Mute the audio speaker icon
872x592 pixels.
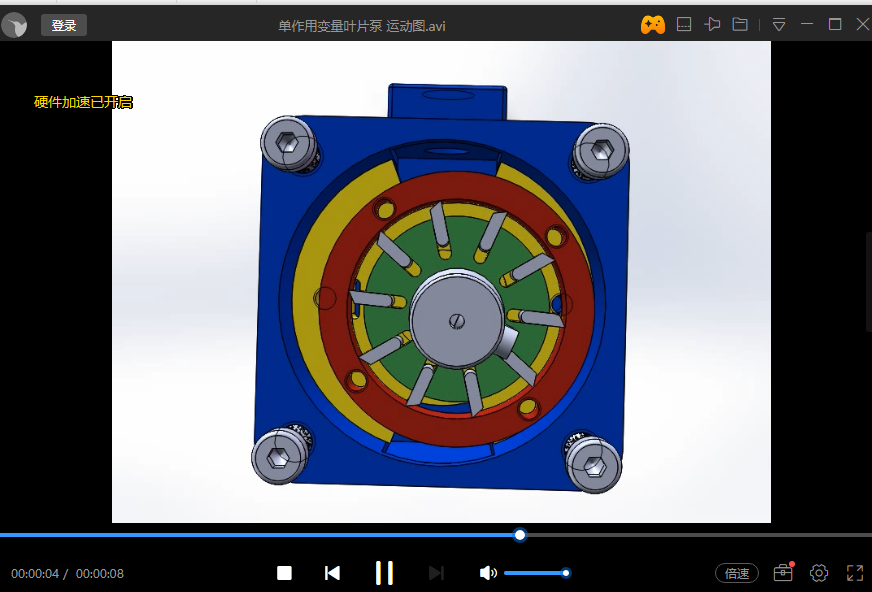tap(488, 573)
